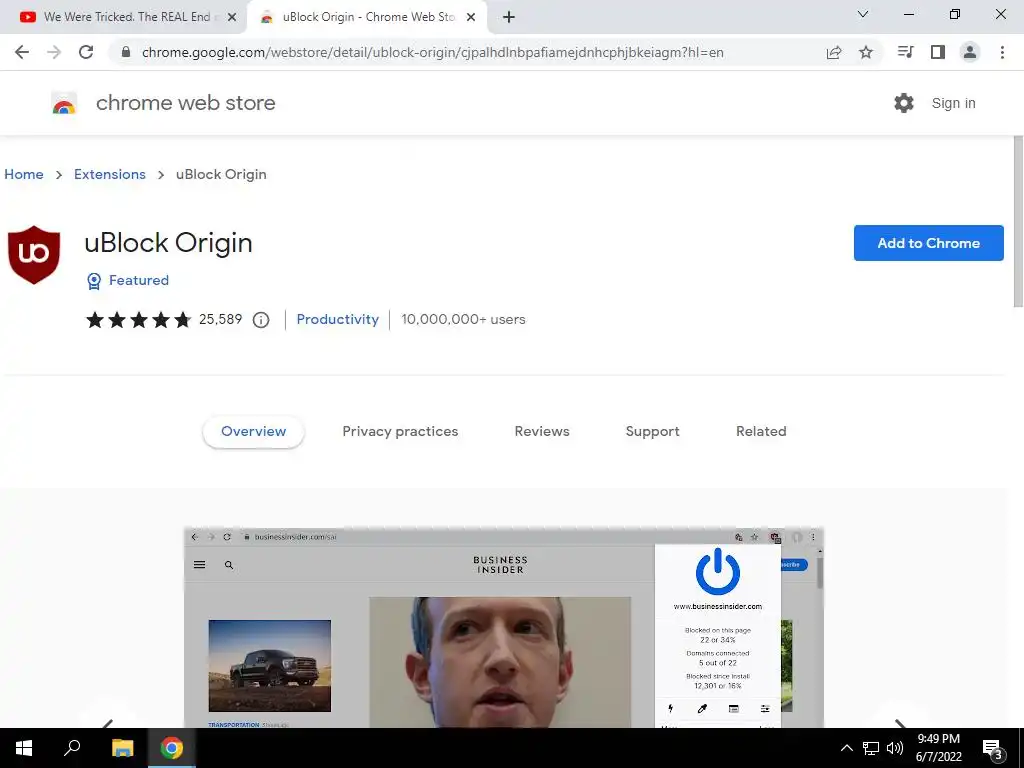Open Privacy practices tab
The height and width of the screenshot is (768, 1024).
tap(400, 432)
